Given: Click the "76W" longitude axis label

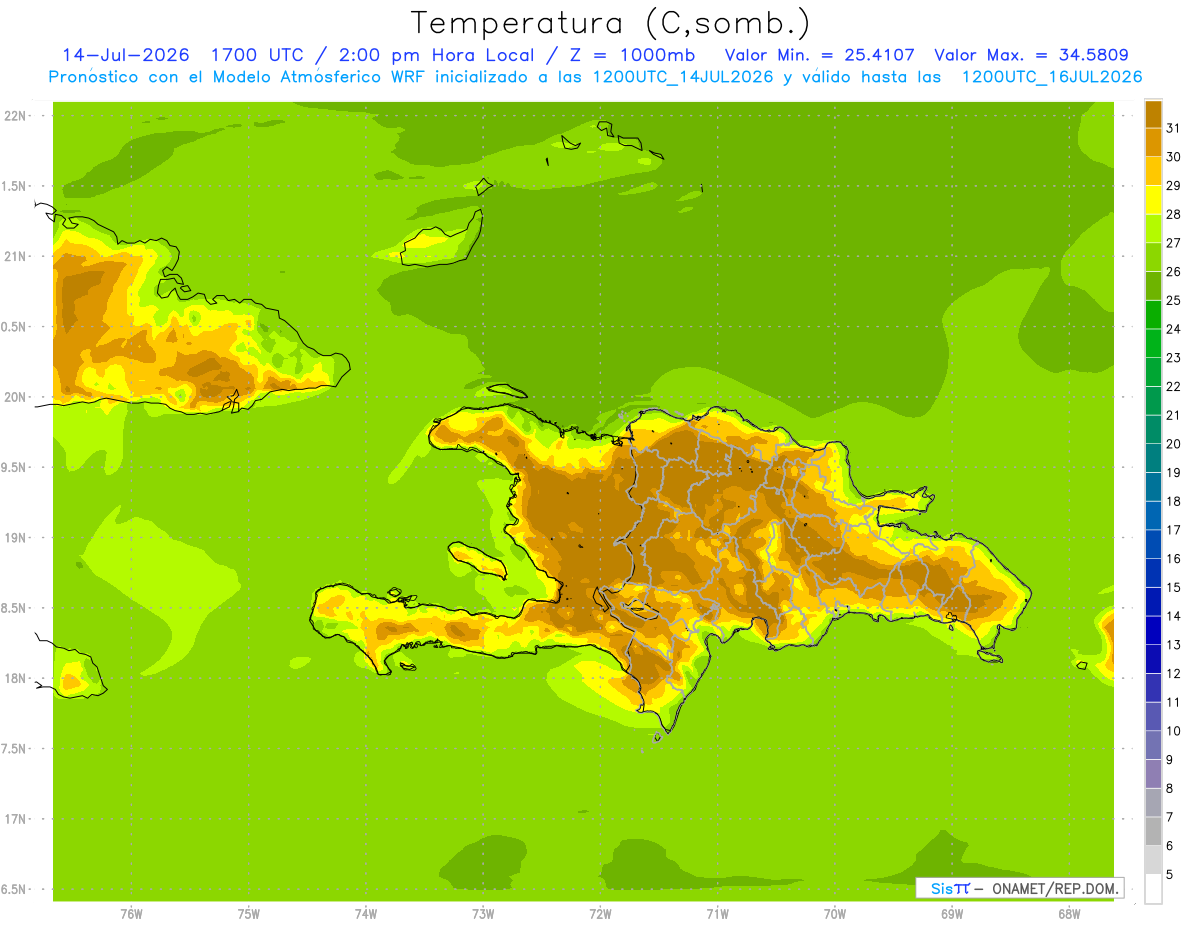Looking at the screenshot, I should tap(131, 914).
